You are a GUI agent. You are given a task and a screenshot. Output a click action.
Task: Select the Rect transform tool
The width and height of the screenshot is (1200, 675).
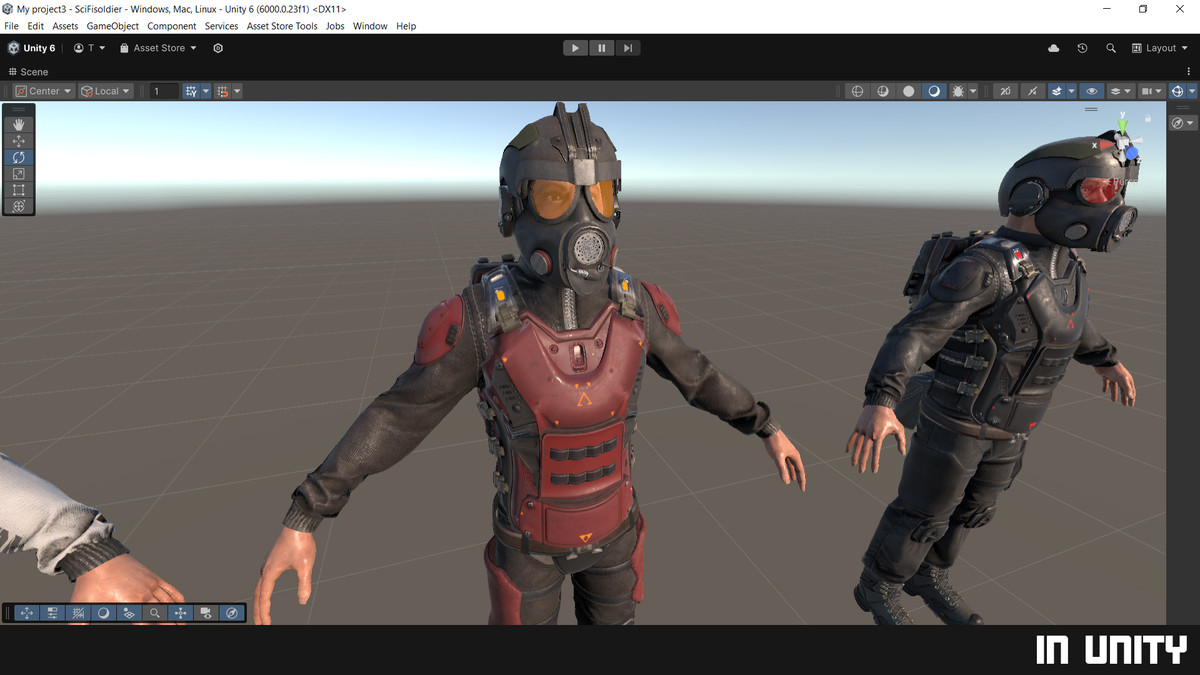[x=18, y=189]
